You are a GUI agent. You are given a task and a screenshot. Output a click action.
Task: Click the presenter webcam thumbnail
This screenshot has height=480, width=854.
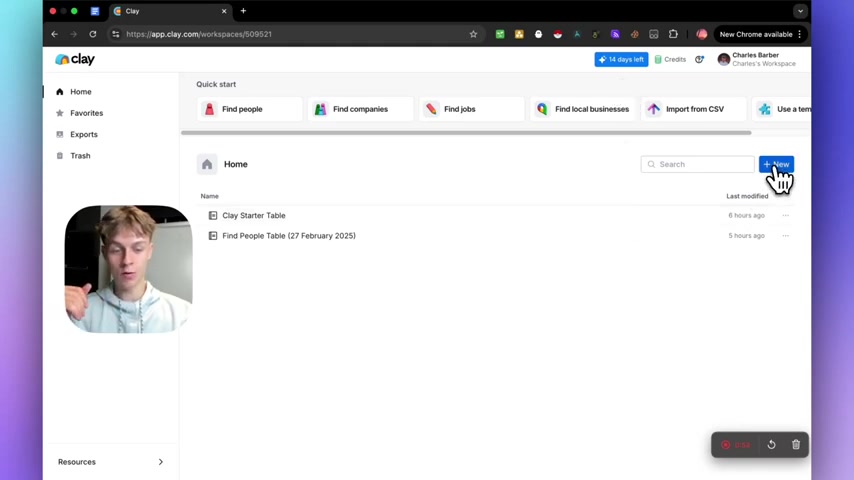129,269
